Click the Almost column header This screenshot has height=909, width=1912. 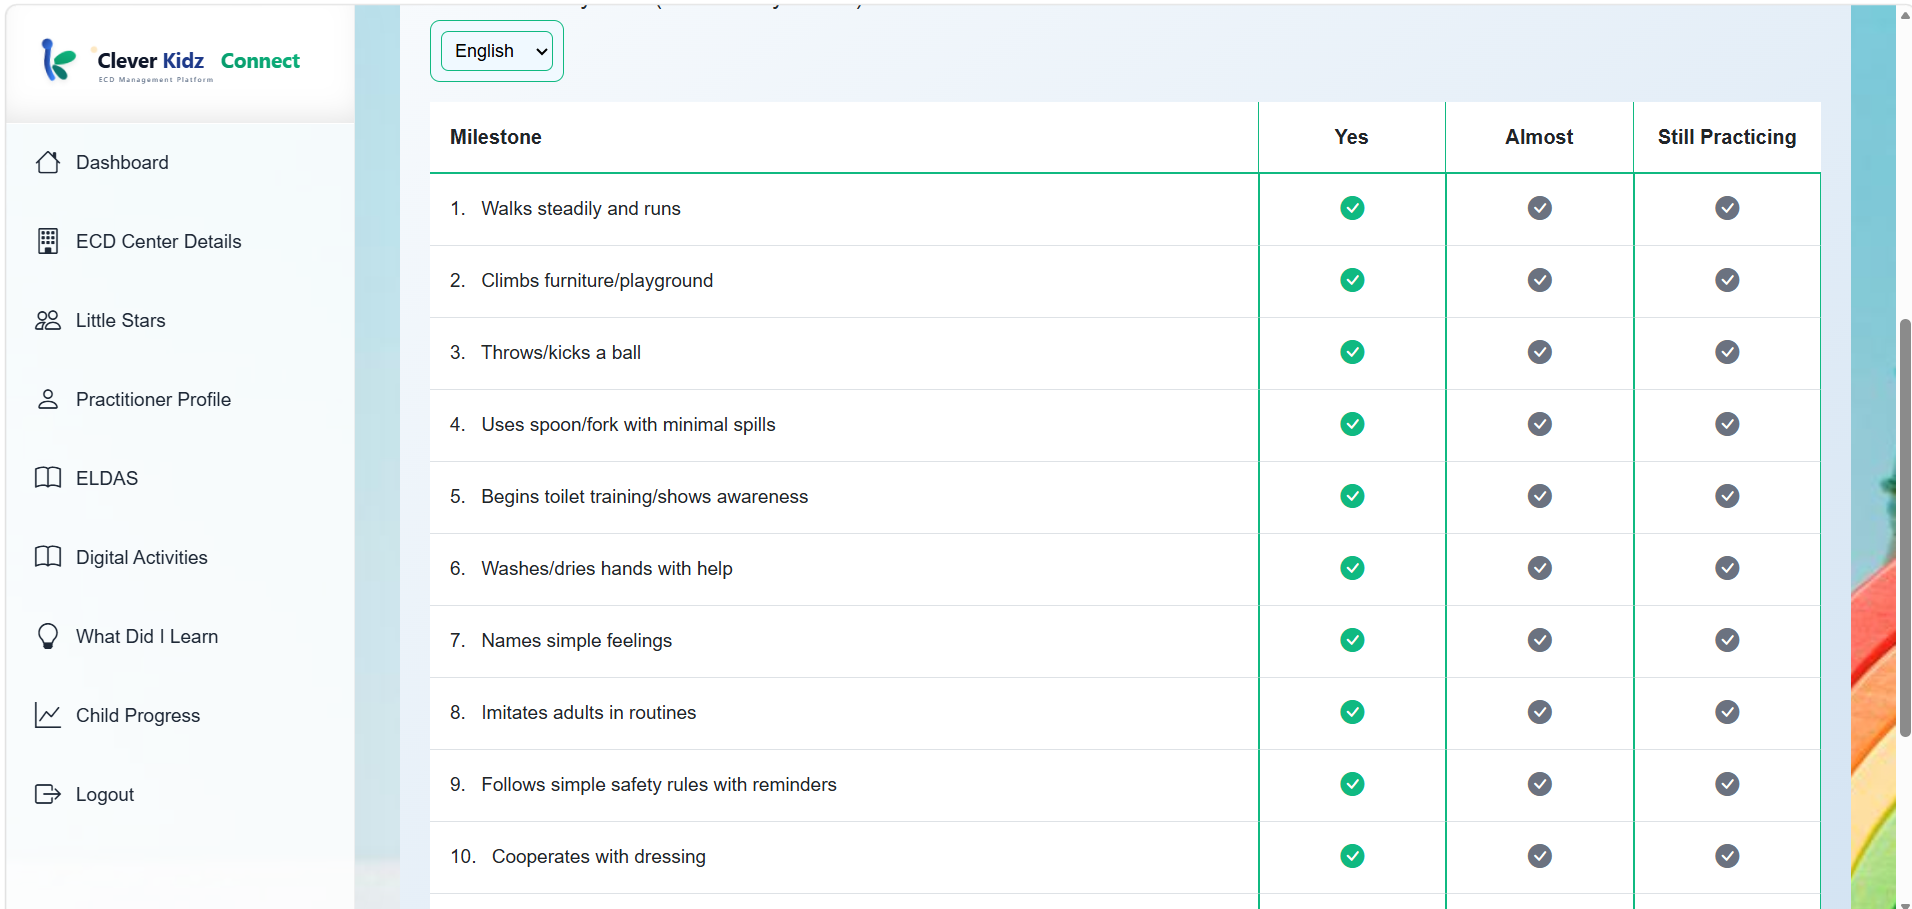click(1539, 137)
